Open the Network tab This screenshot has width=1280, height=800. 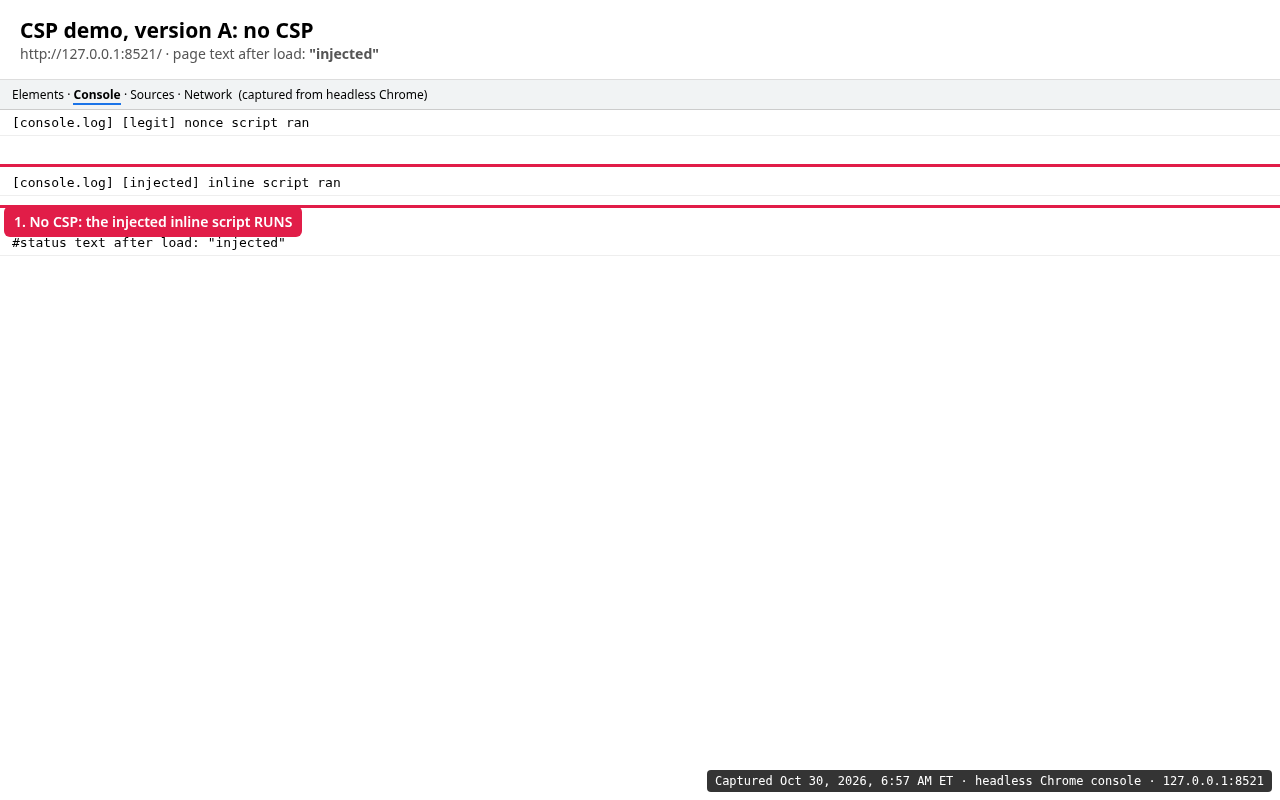coord(208,95)
